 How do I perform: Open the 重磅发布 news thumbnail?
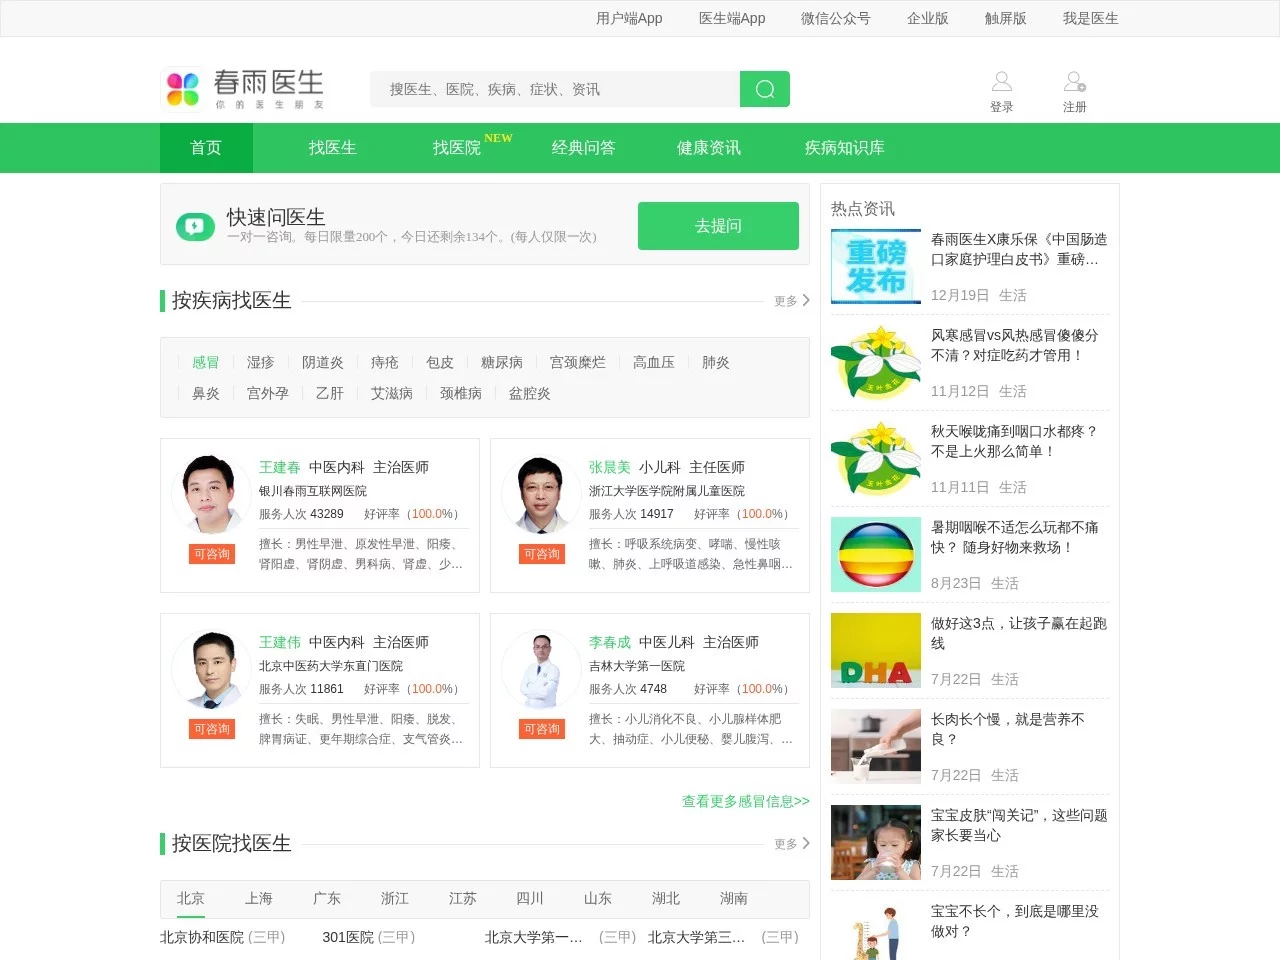pos(875,266)
